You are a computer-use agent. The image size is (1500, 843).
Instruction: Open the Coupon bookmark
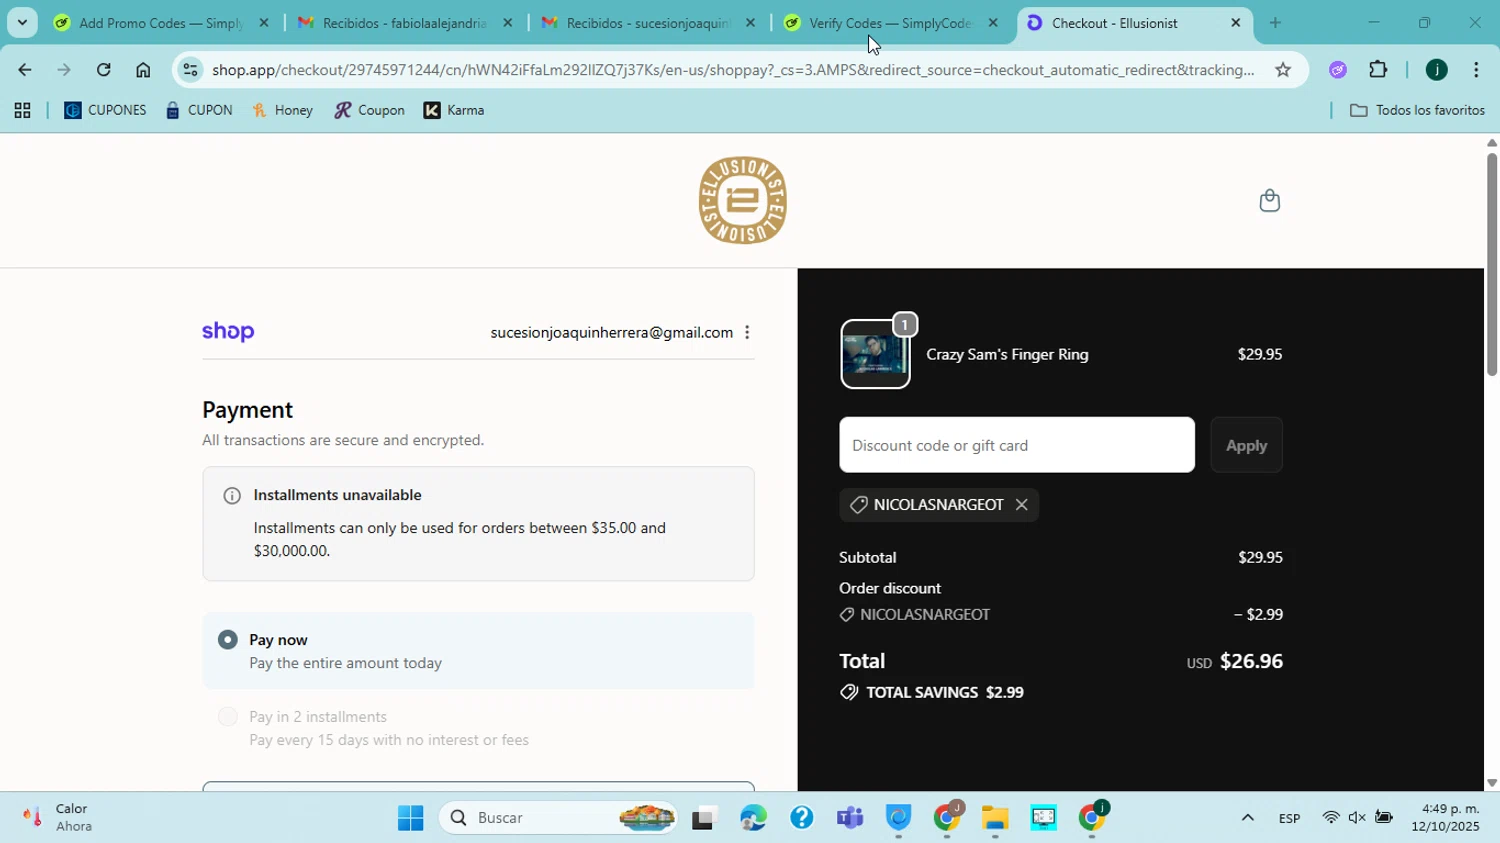[x=369, y=111]
